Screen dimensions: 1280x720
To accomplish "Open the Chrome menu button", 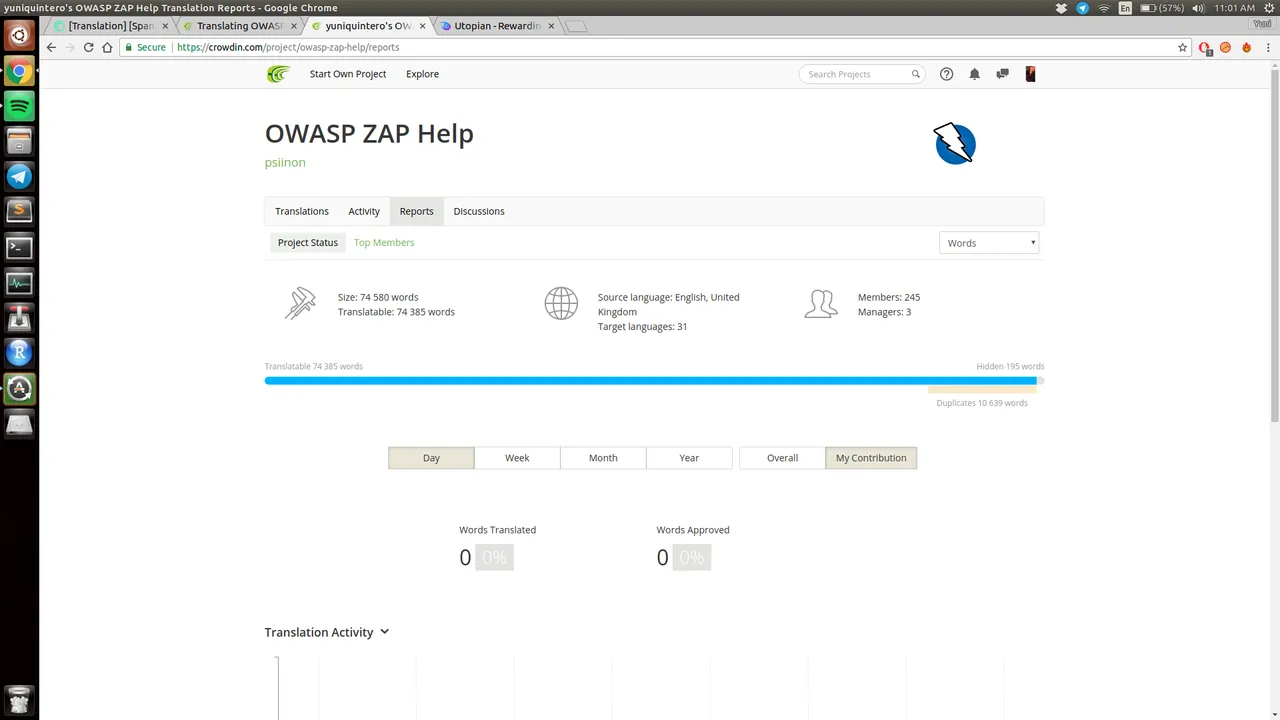I will click(1268, 47).
